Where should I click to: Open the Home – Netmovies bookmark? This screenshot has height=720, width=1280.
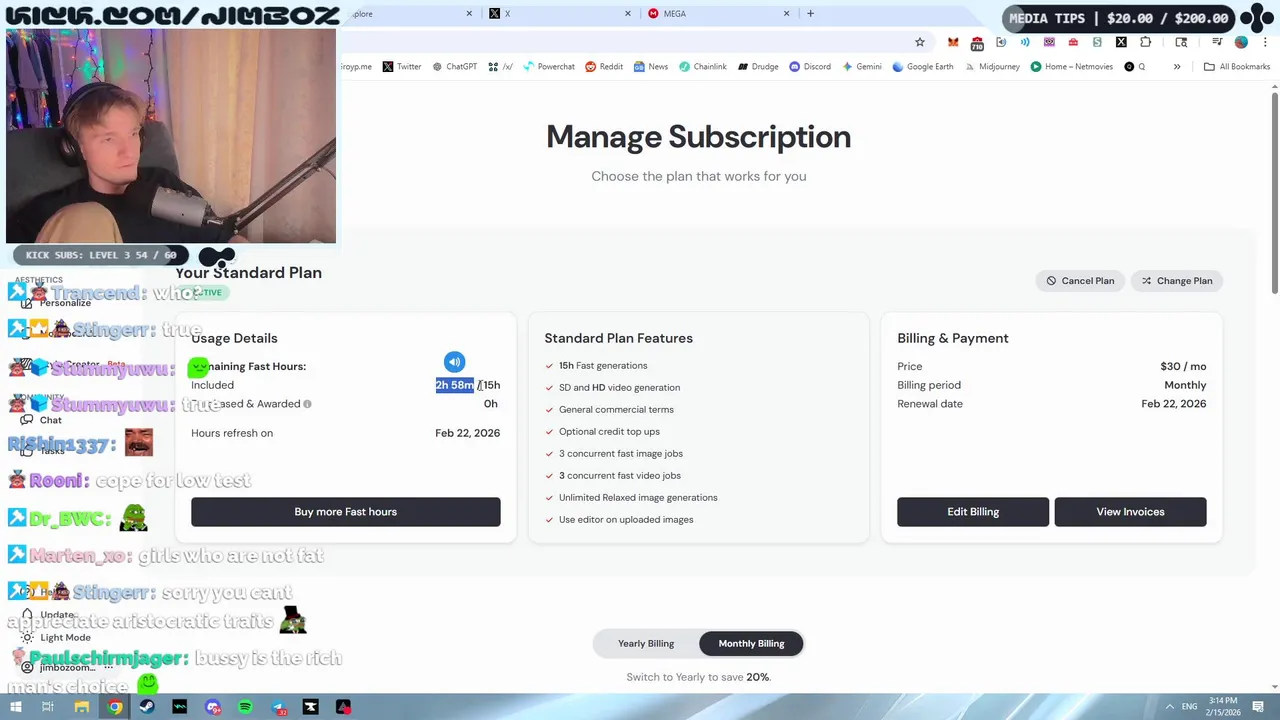[1072, 67]
